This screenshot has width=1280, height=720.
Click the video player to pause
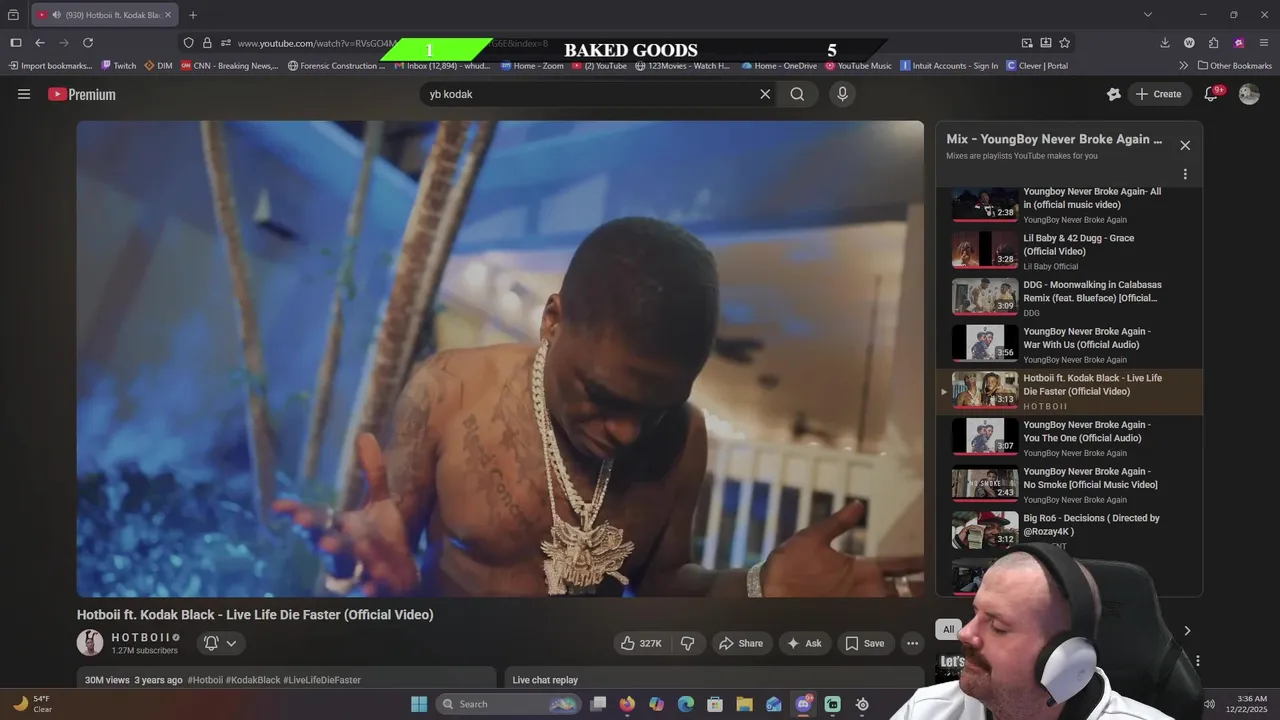point(500,359)
